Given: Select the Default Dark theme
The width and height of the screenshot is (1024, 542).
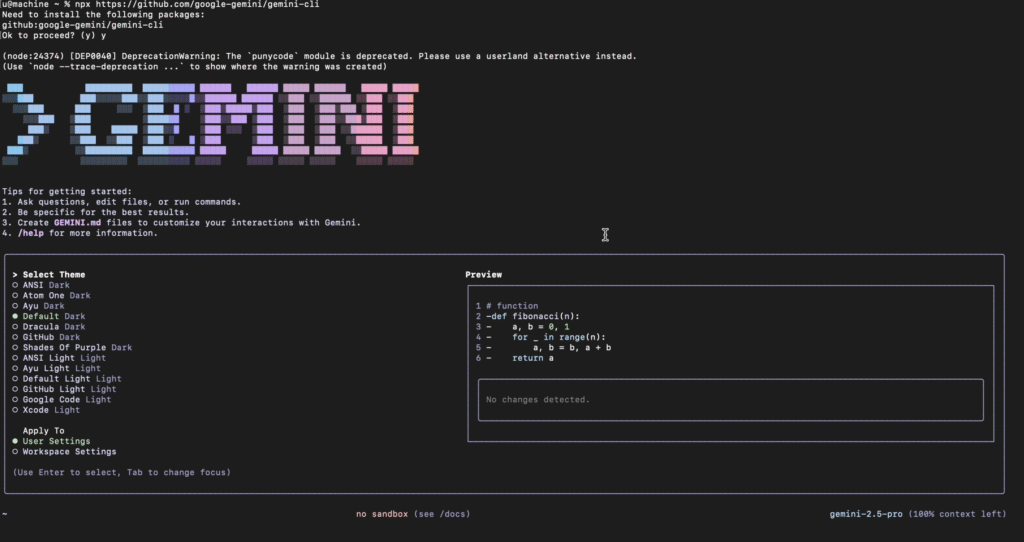Looking at the screenshot, I should [x=48, y=317].
